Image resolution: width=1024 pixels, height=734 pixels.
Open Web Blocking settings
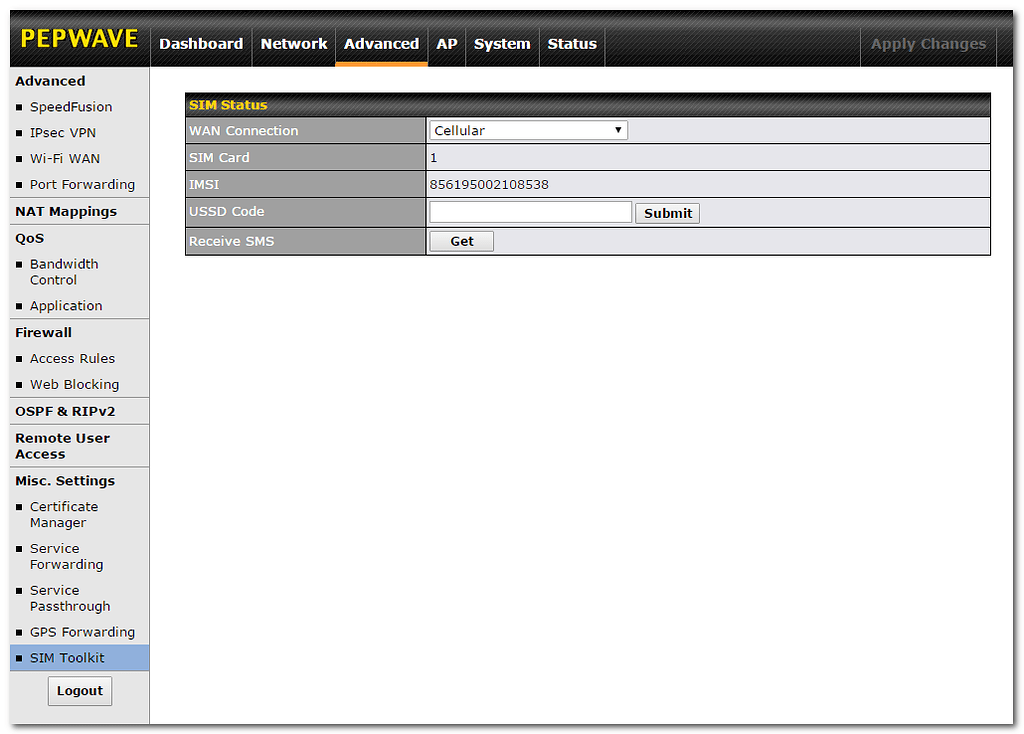tap(72, 384)
